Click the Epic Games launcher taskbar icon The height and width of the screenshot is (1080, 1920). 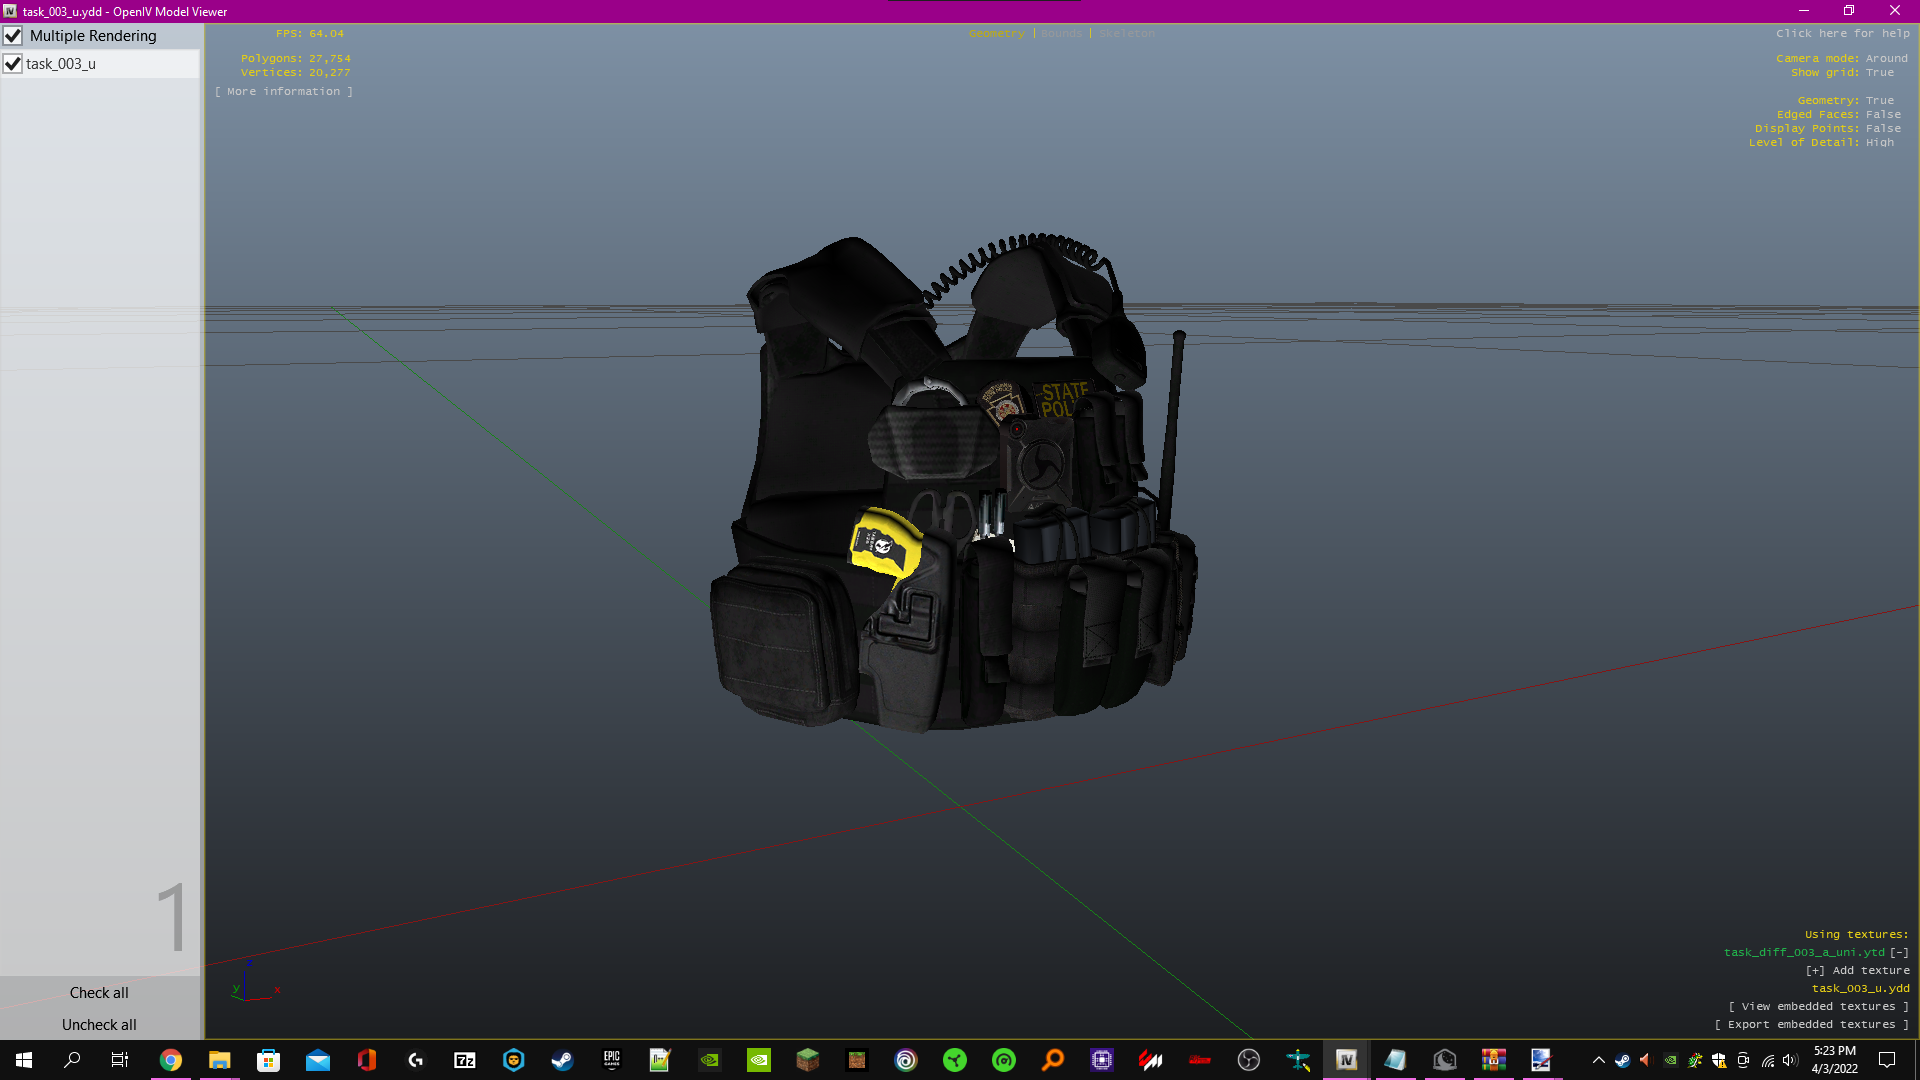tap(611, 1060)
